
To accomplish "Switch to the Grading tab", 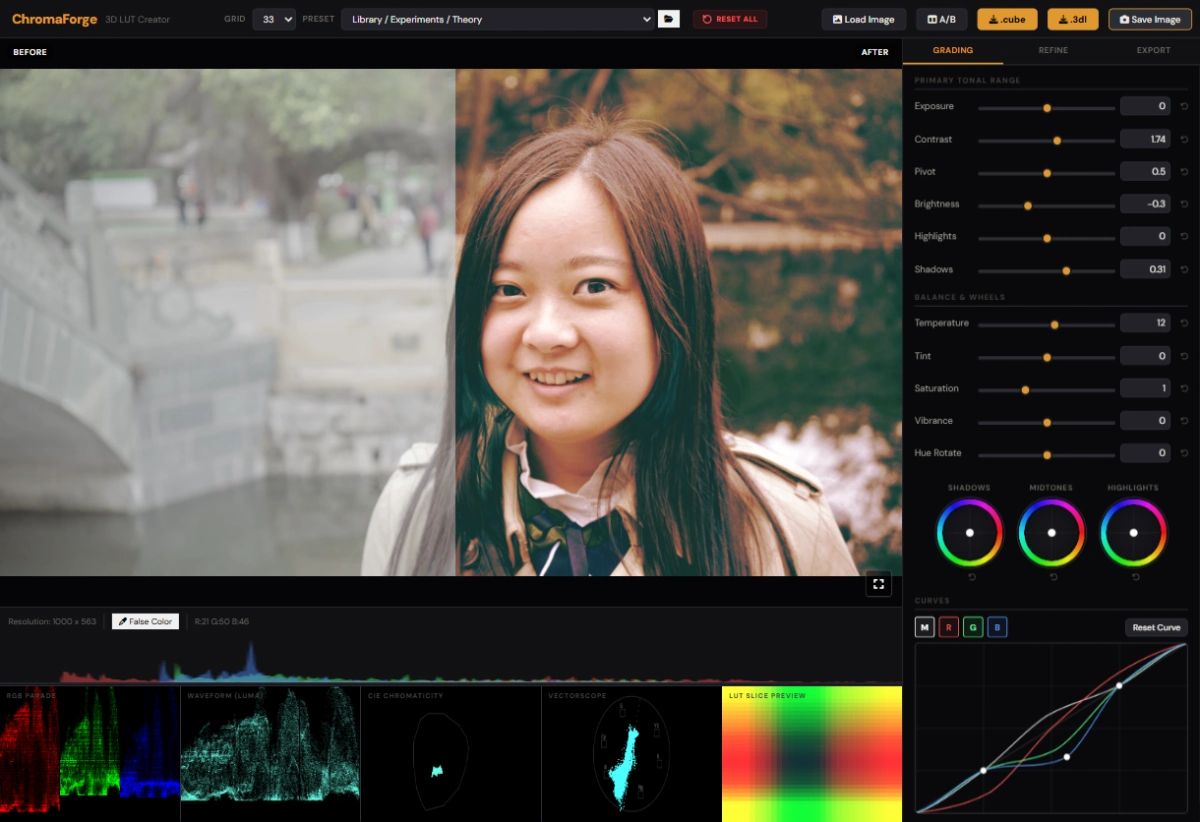I will [953, 50].
